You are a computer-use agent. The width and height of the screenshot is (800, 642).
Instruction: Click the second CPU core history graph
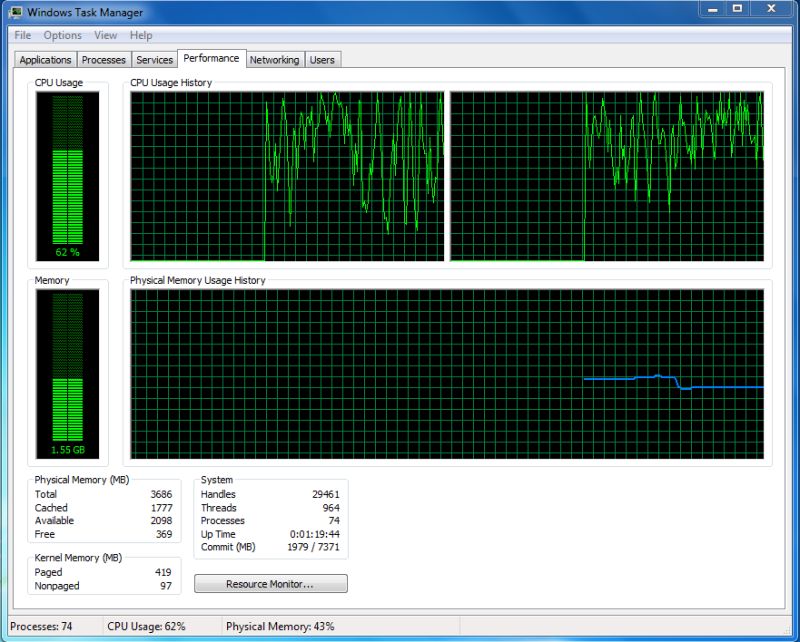click(615, 175)
